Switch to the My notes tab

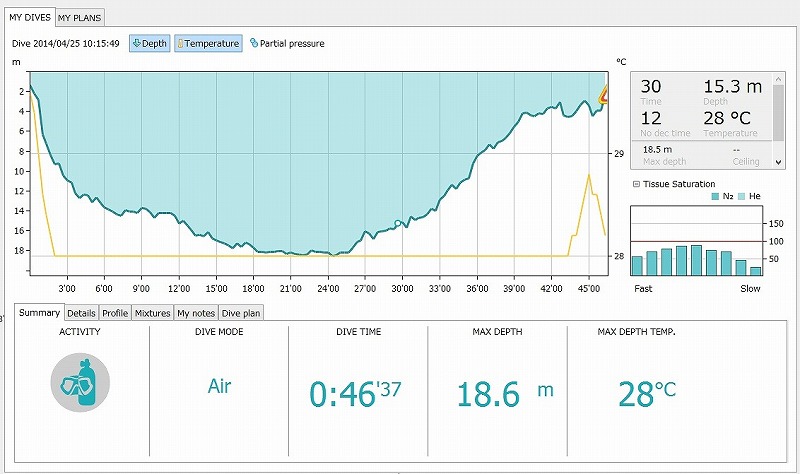[196, 313]
